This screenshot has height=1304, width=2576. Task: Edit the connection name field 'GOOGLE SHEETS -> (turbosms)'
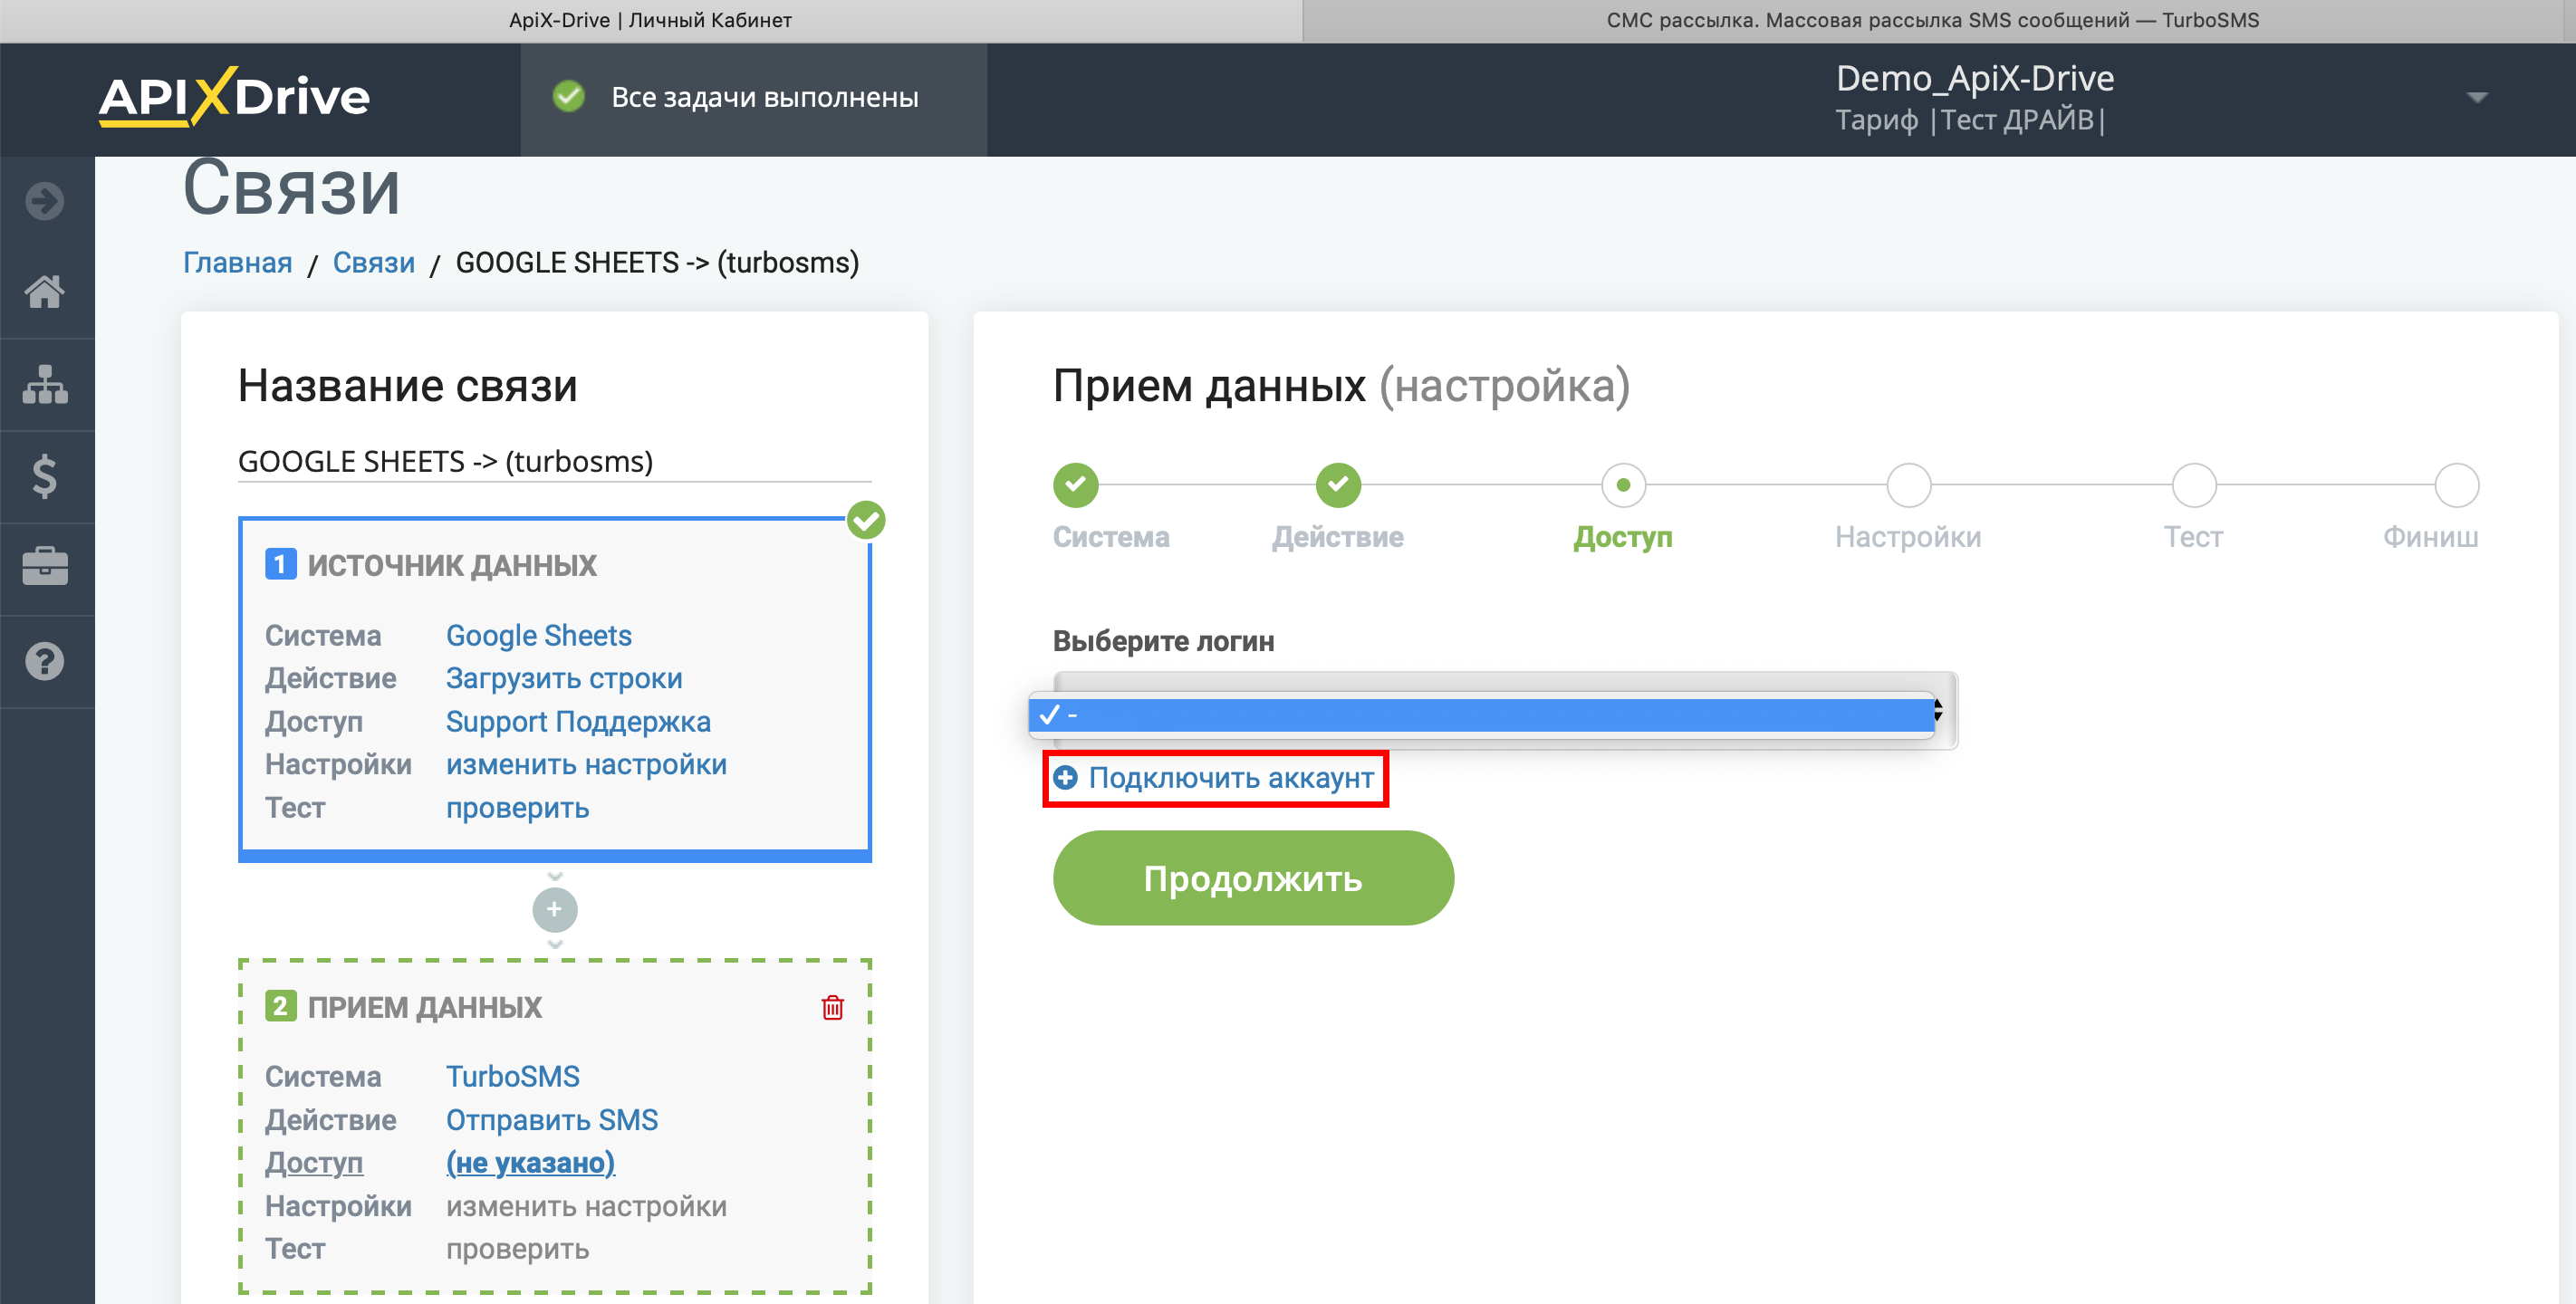coord(554,461)
